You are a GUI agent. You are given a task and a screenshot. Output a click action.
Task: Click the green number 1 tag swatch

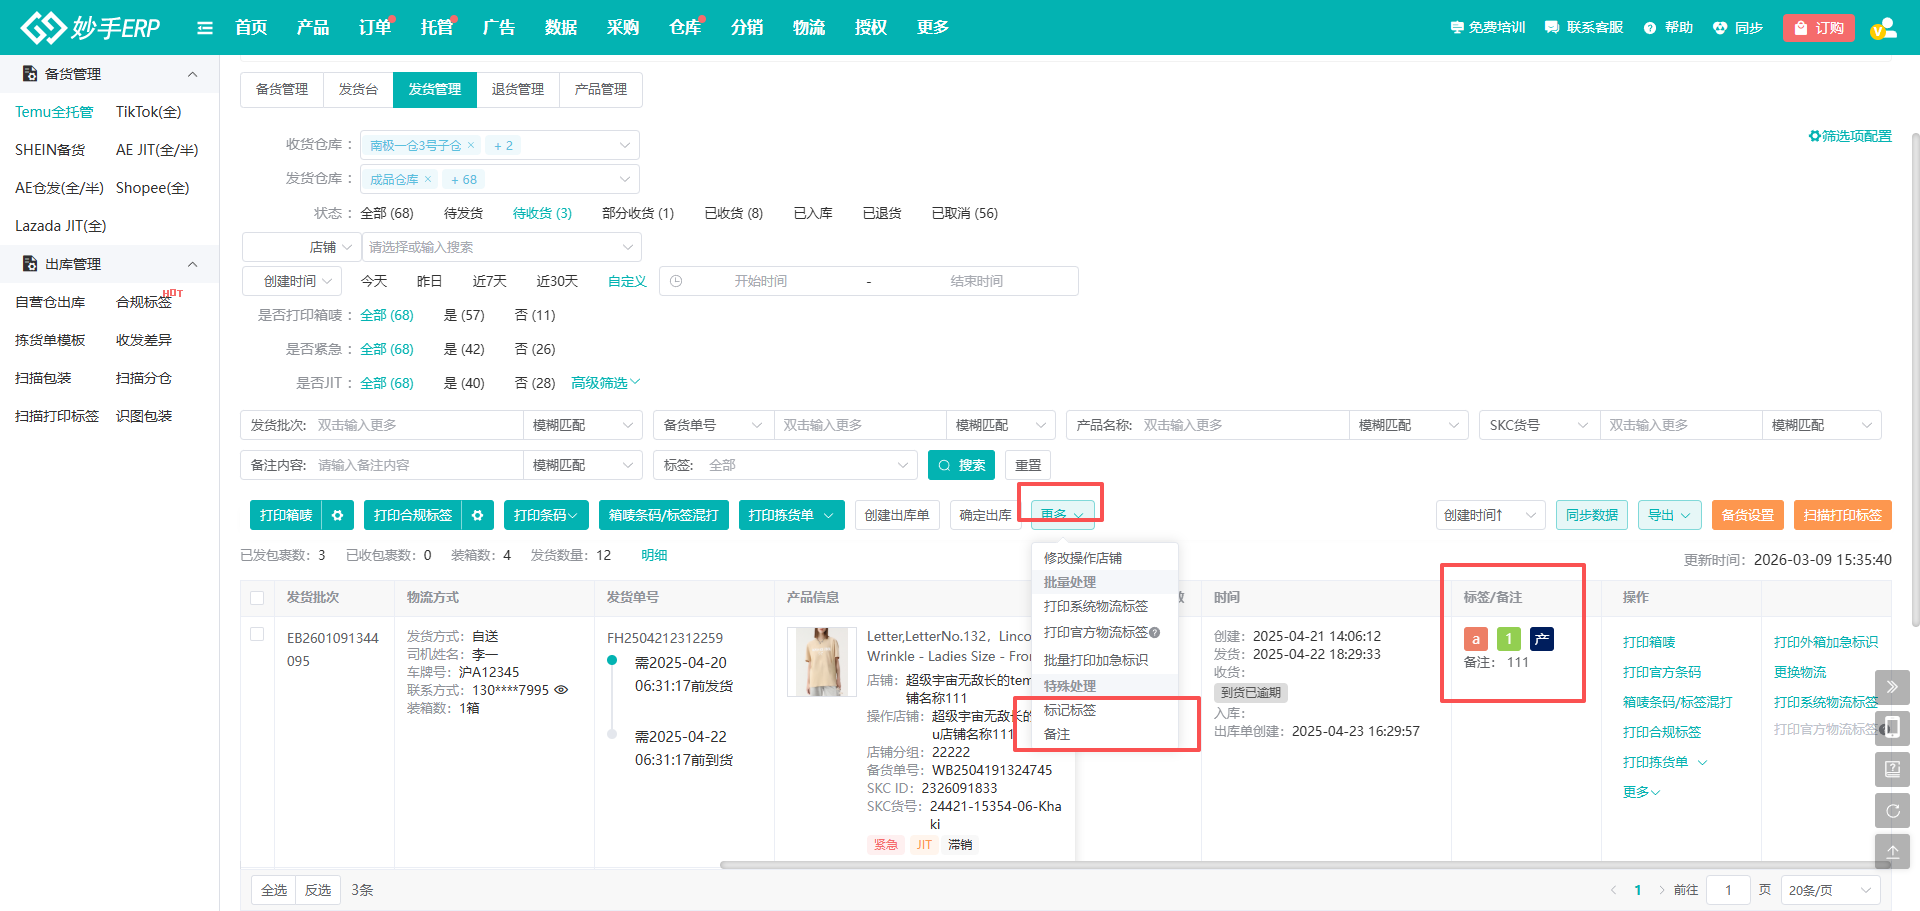[1509, 638]
